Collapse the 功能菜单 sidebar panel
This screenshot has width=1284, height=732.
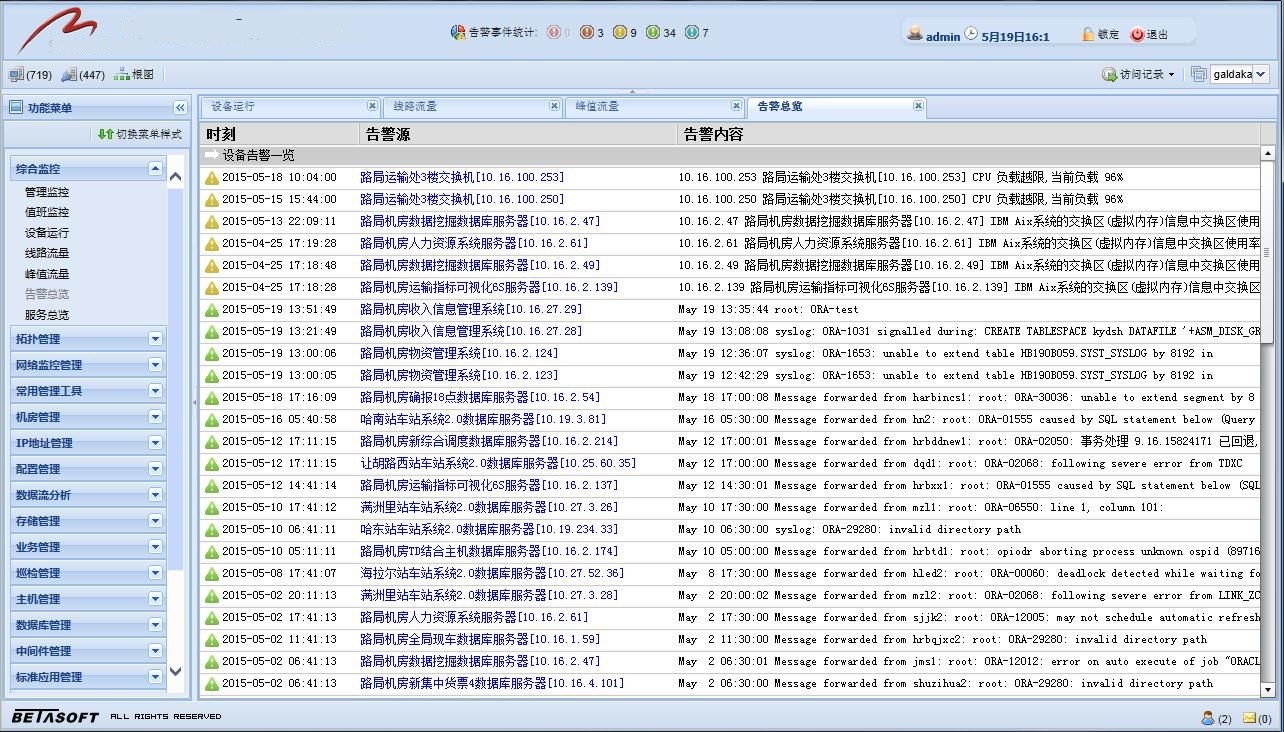tap(180, 108)
